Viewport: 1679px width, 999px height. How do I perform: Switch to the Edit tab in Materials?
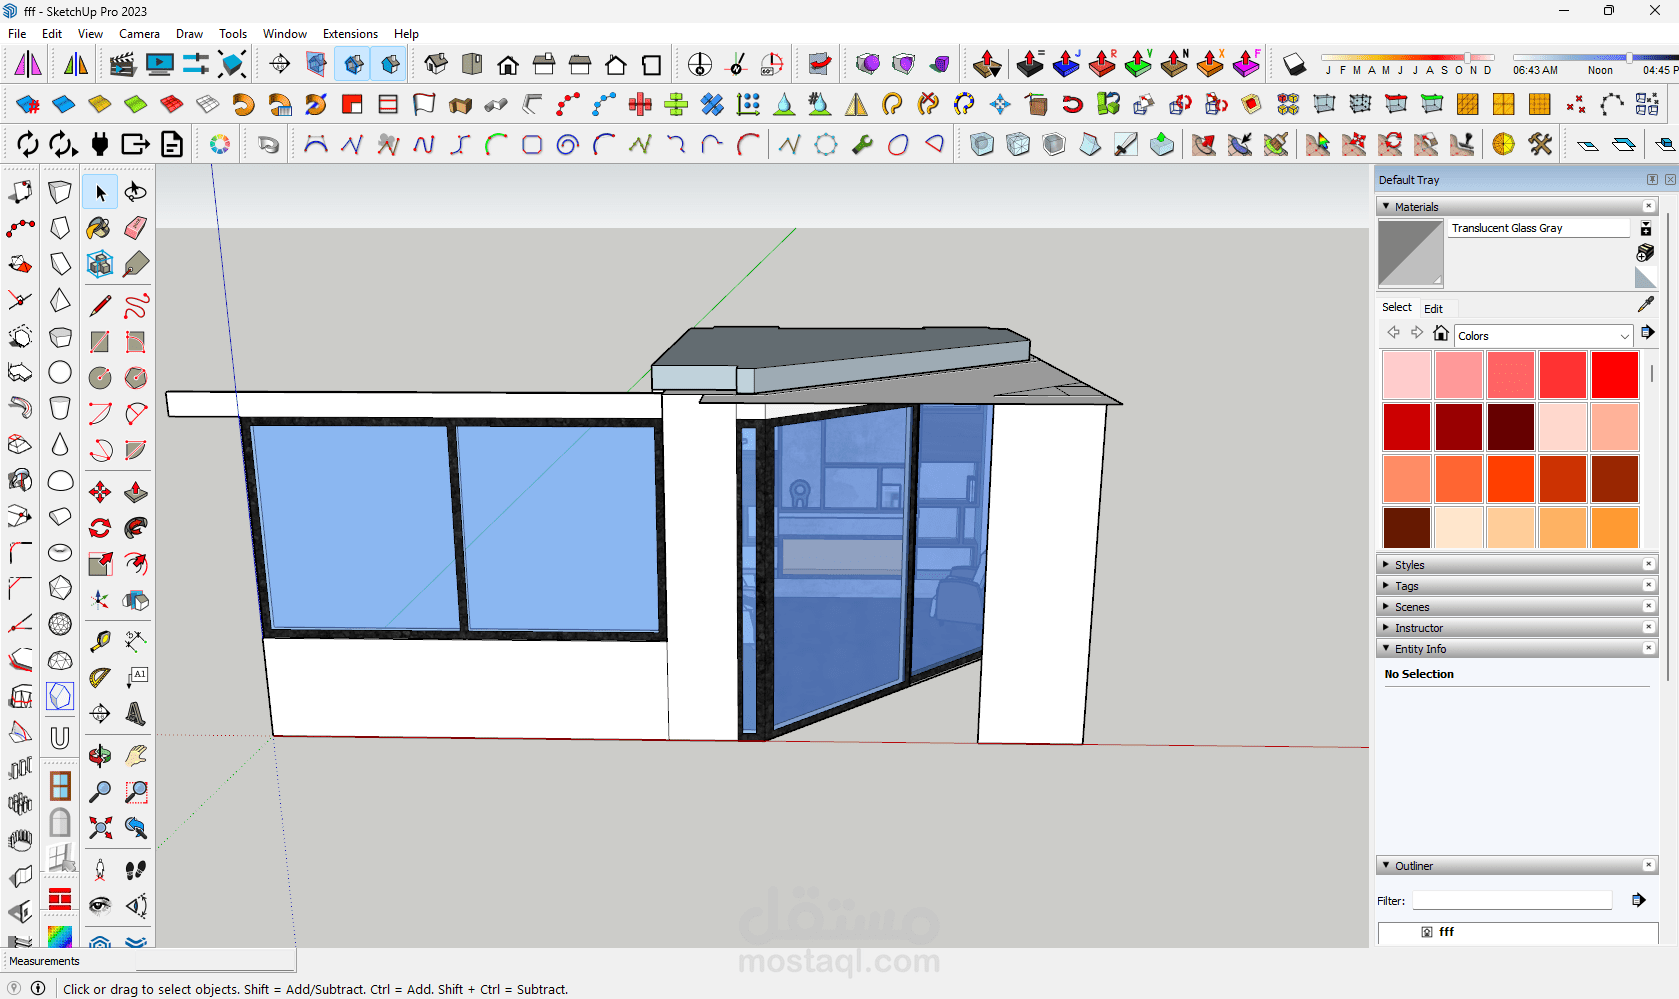(1433, 309)
